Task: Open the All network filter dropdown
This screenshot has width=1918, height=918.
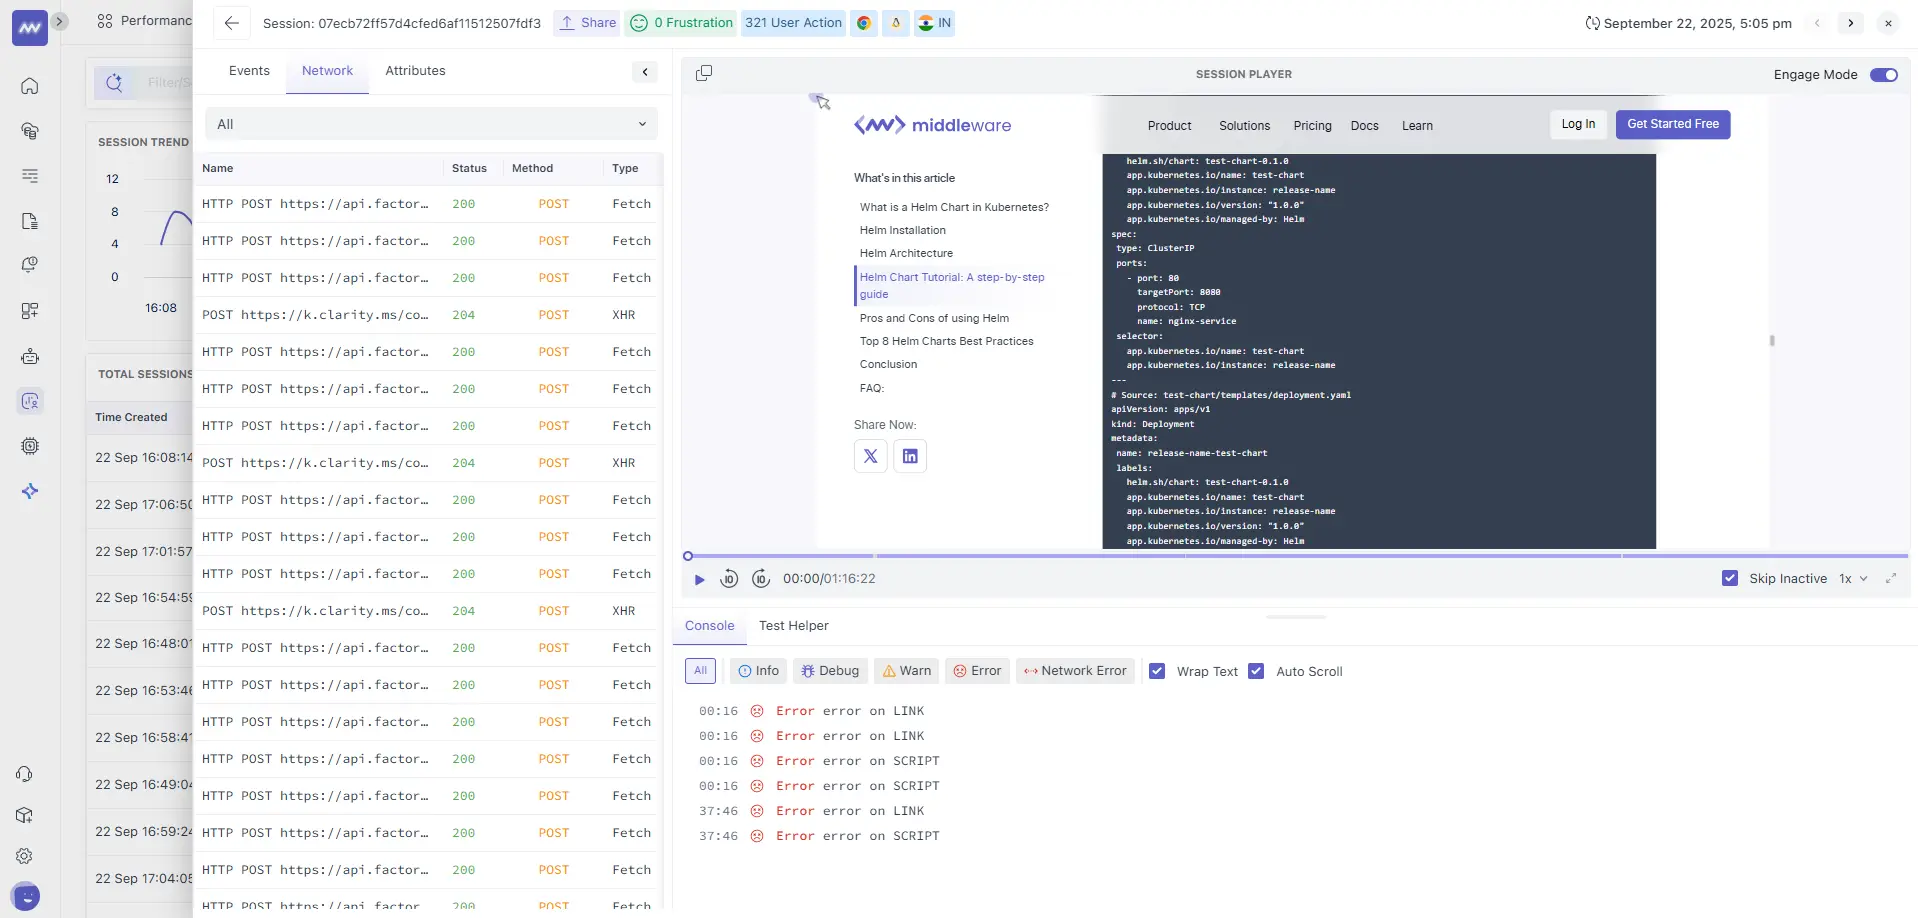Action: [x=430, y=123]
